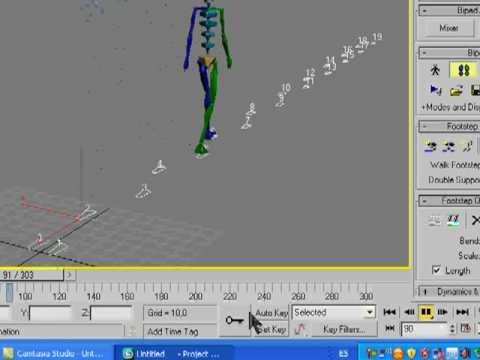Step to the previous frame
480x360 pixels.
(x=409, y=312)
